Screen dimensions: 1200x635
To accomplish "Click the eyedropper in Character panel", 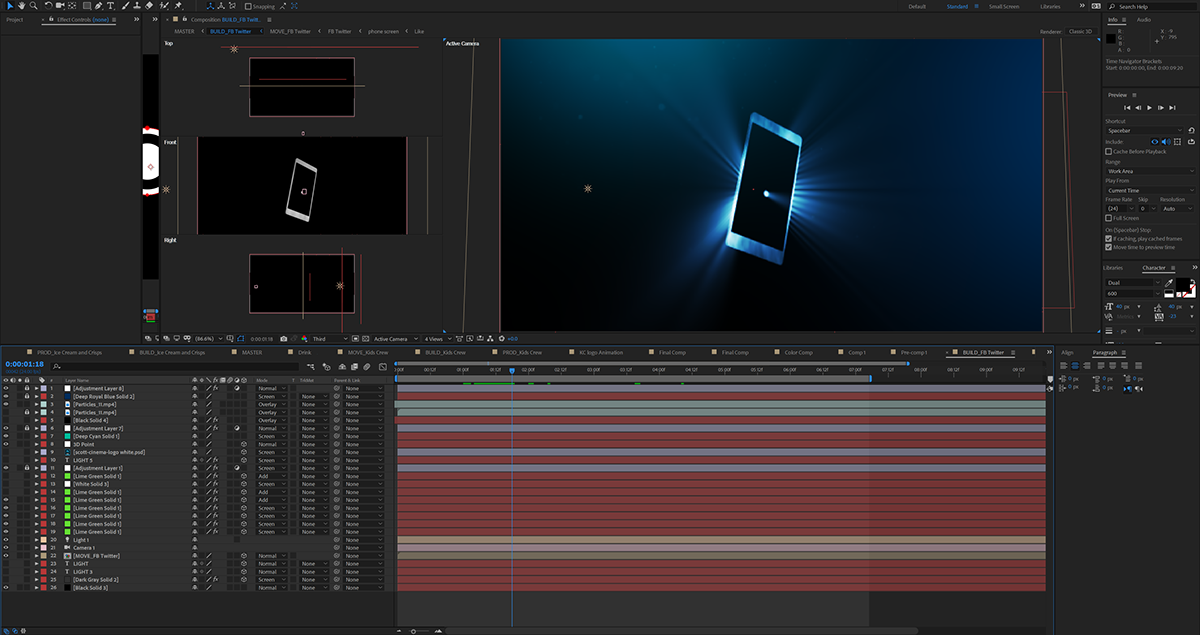I will (x=1168, y=283).
